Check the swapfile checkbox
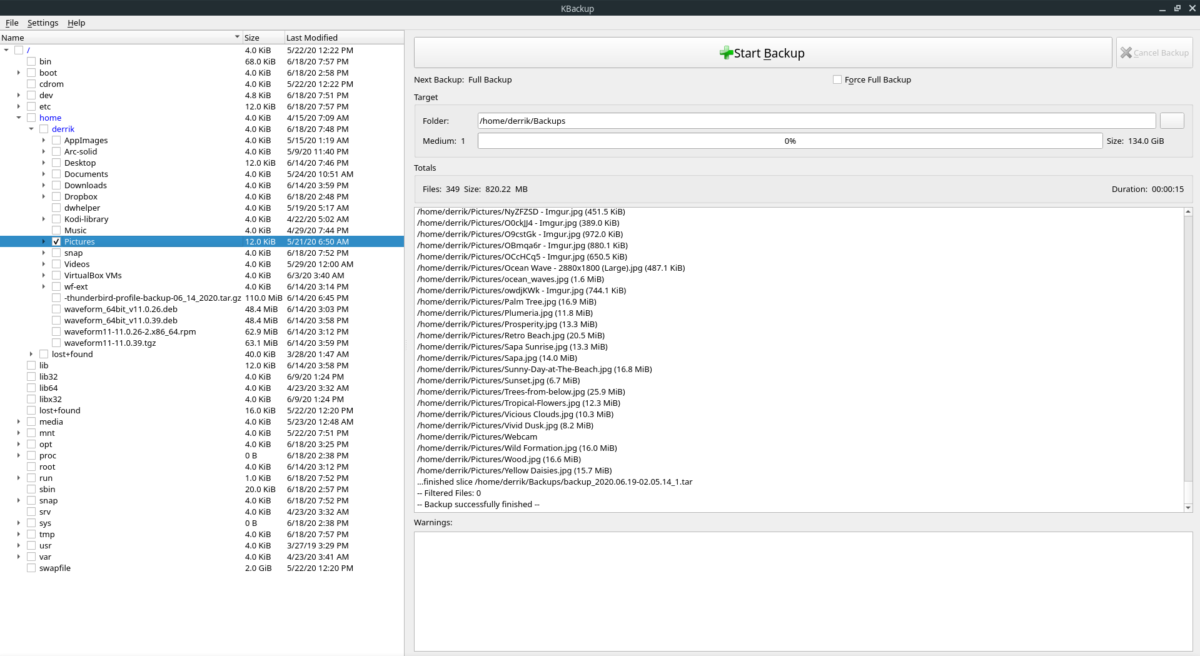This screenshot has width=1200, height=656. point(31,568)
